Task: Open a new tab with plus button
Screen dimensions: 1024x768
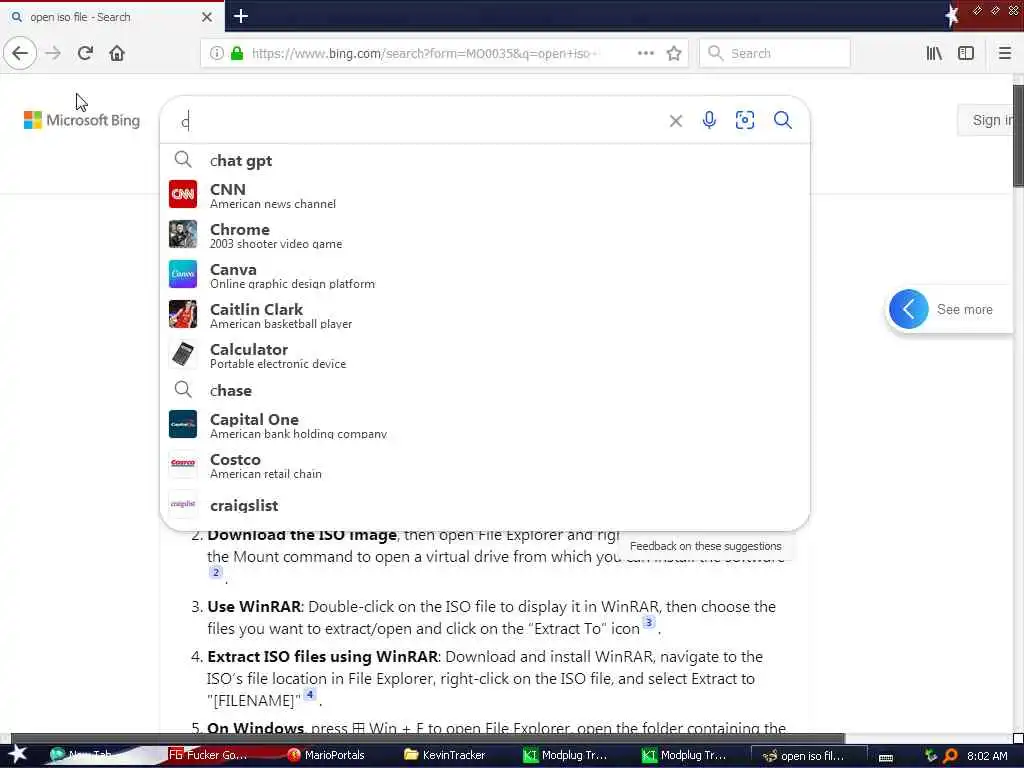Action: [x=240, y=16]
